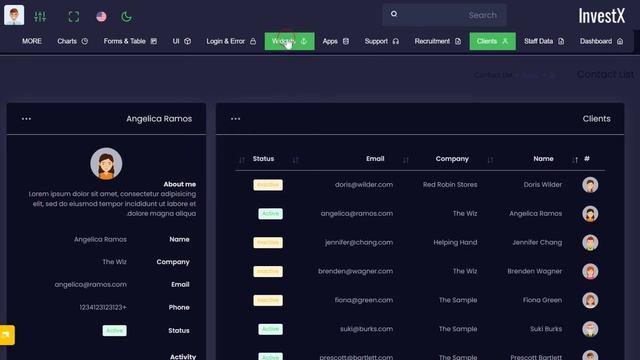Click Inactive badge for Fiona Green
This screenshot has height=360, width=640.
point(268,300)
